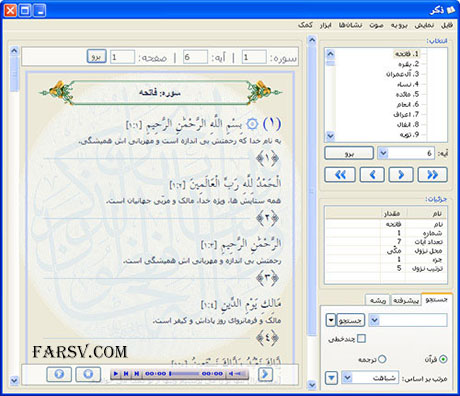
Task: Select sura 4. نساء in list
Action: point(408,84)
